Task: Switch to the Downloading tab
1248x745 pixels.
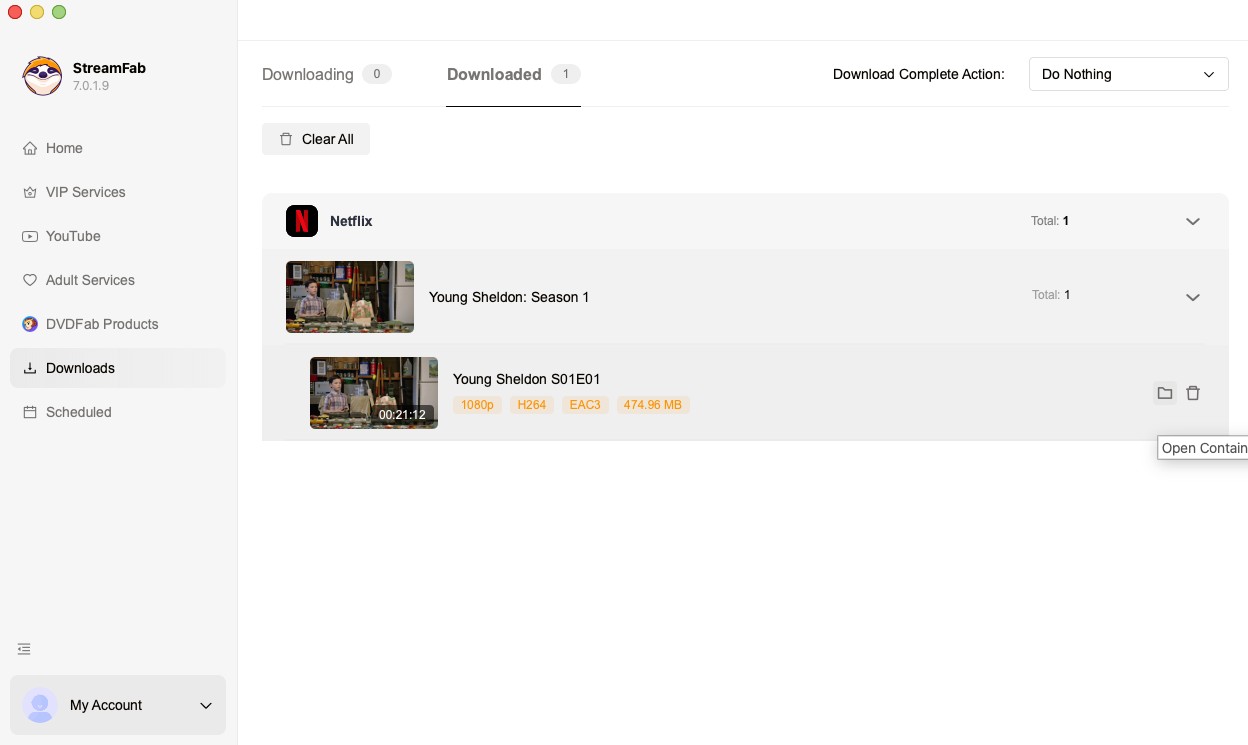Action: pos(308,74)
